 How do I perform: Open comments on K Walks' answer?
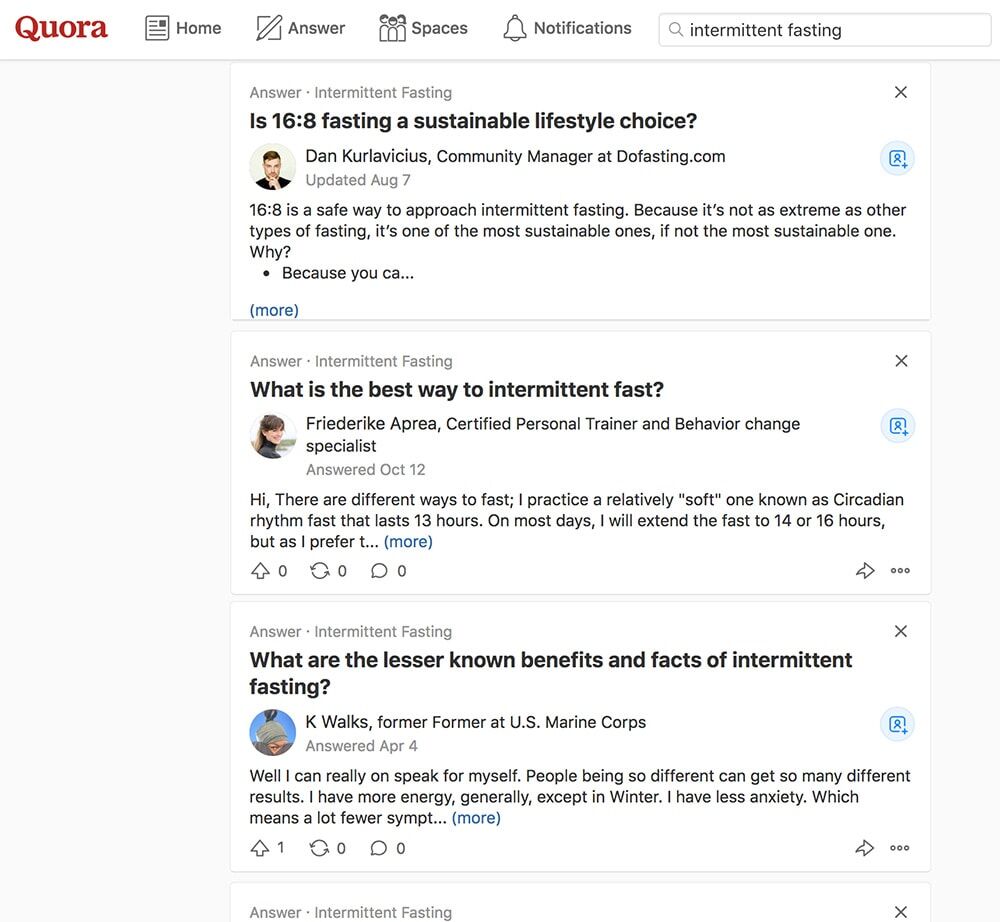pos(379,848)
